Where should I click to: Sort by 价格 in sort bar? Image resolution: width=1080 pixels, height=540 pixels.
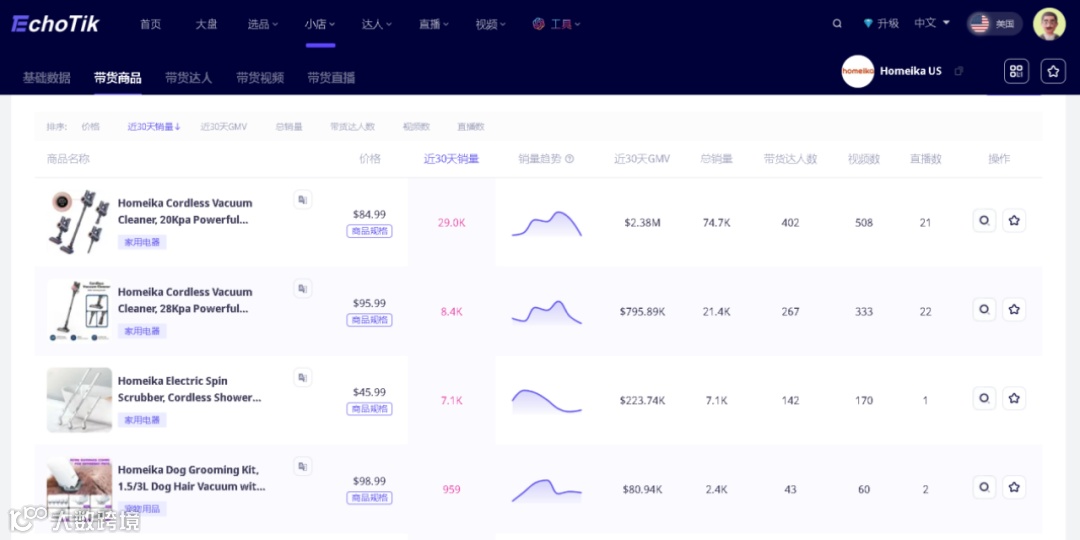point(90,127)
